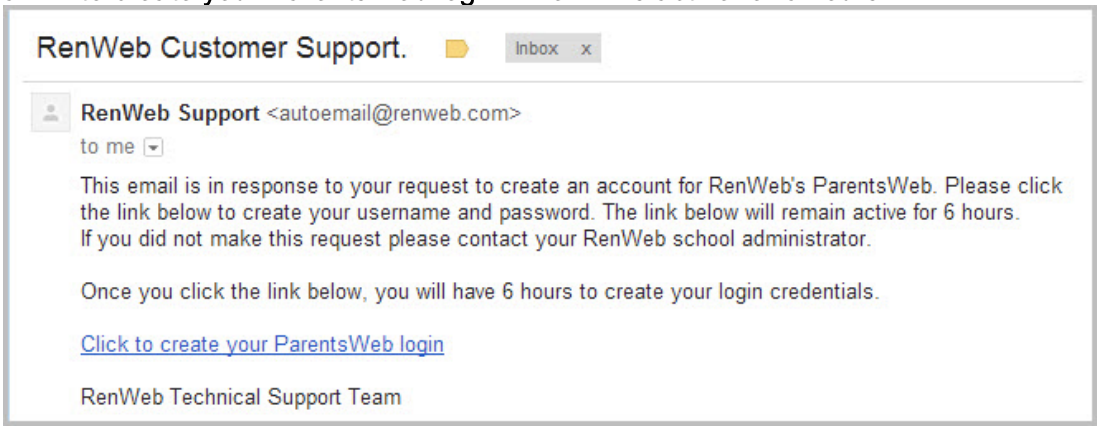Click the line mentioning "remain active for 6 hours"
The height and width of the screenshot is (428, 1100).
click(549, 213)
